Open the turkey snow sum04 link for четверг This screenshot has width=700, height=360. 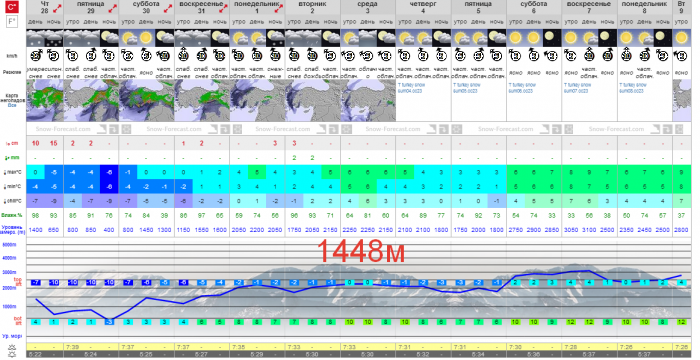coord(411,88)
